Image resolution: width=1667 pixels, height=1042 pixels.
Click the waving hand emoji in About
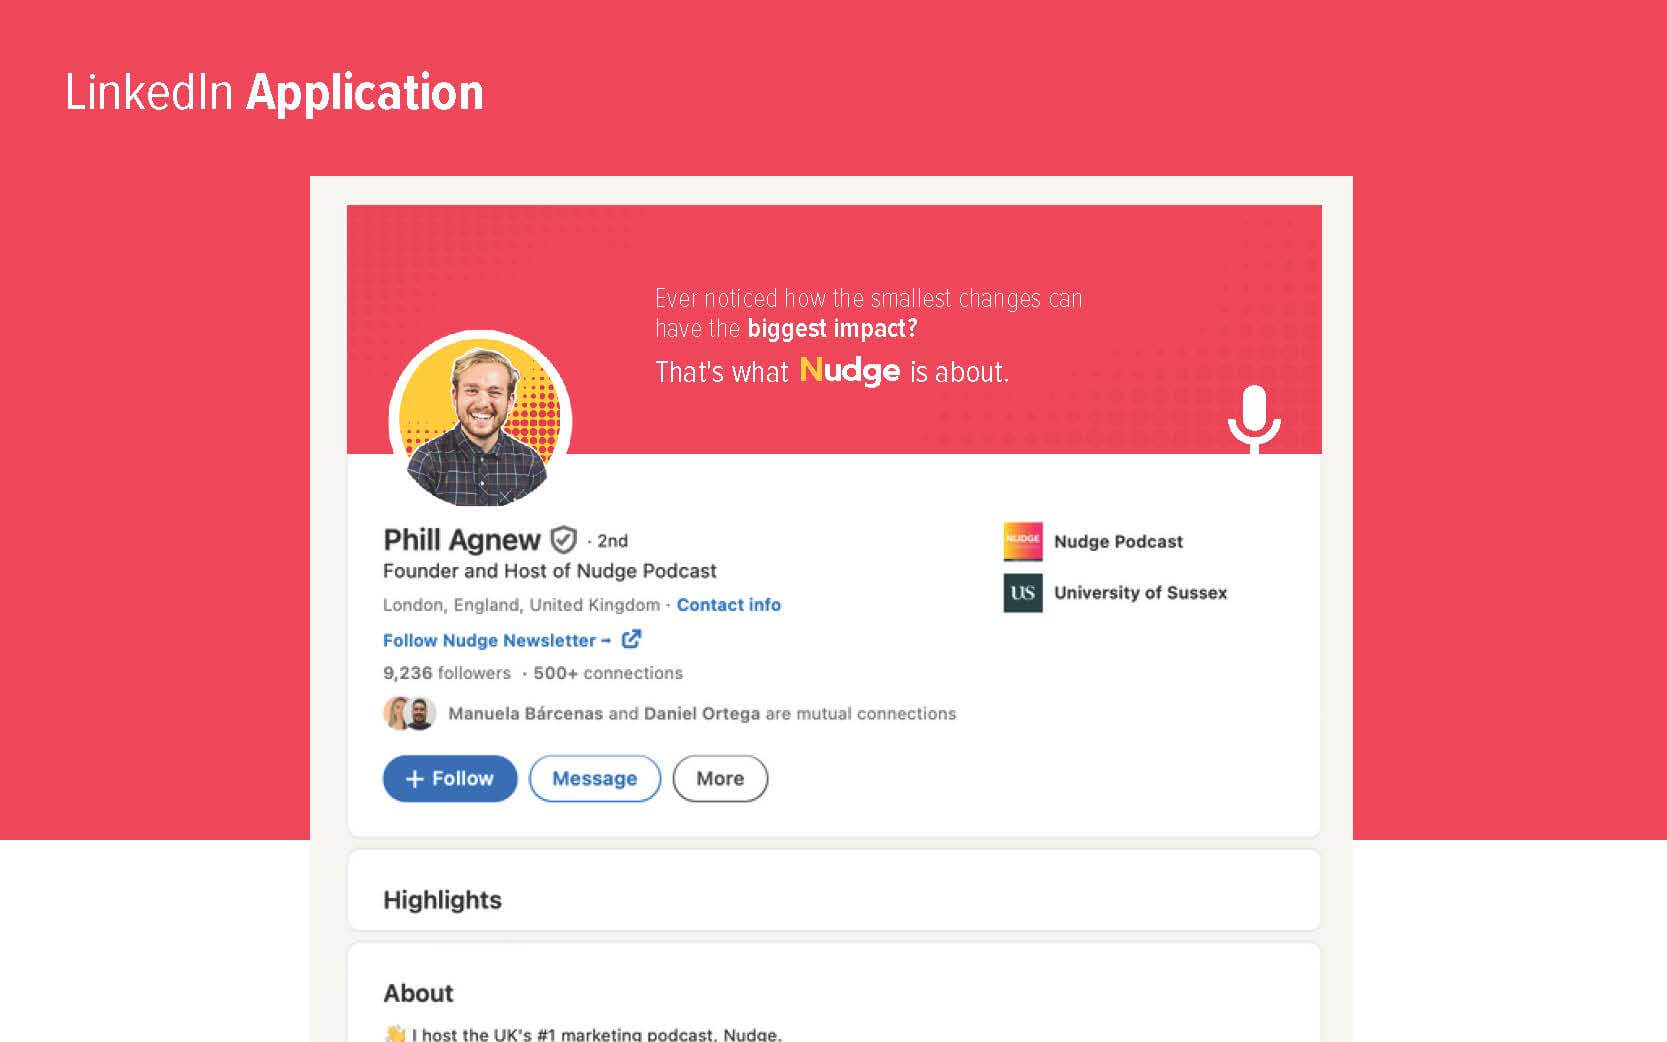coord(395,1033)
